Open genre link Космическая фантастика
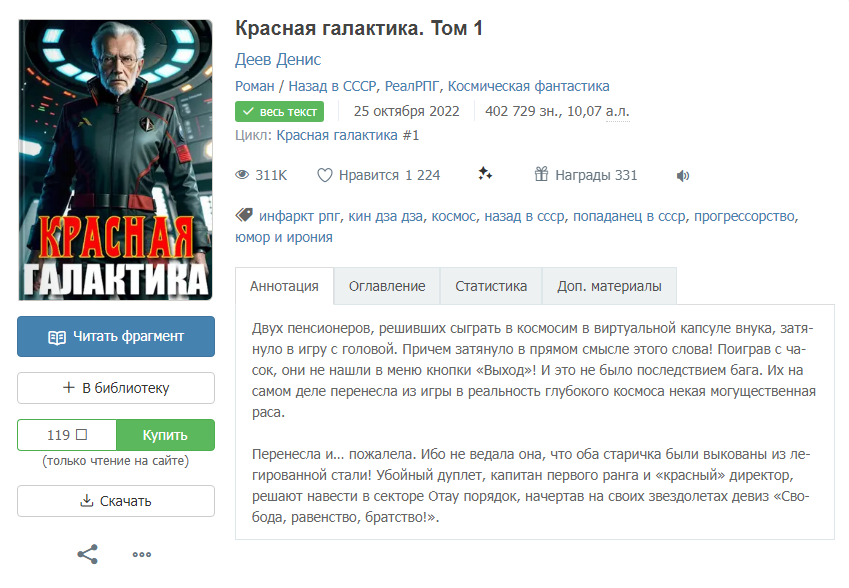The image size is (849, 588). pyautogui.click(x=528, y=86)
